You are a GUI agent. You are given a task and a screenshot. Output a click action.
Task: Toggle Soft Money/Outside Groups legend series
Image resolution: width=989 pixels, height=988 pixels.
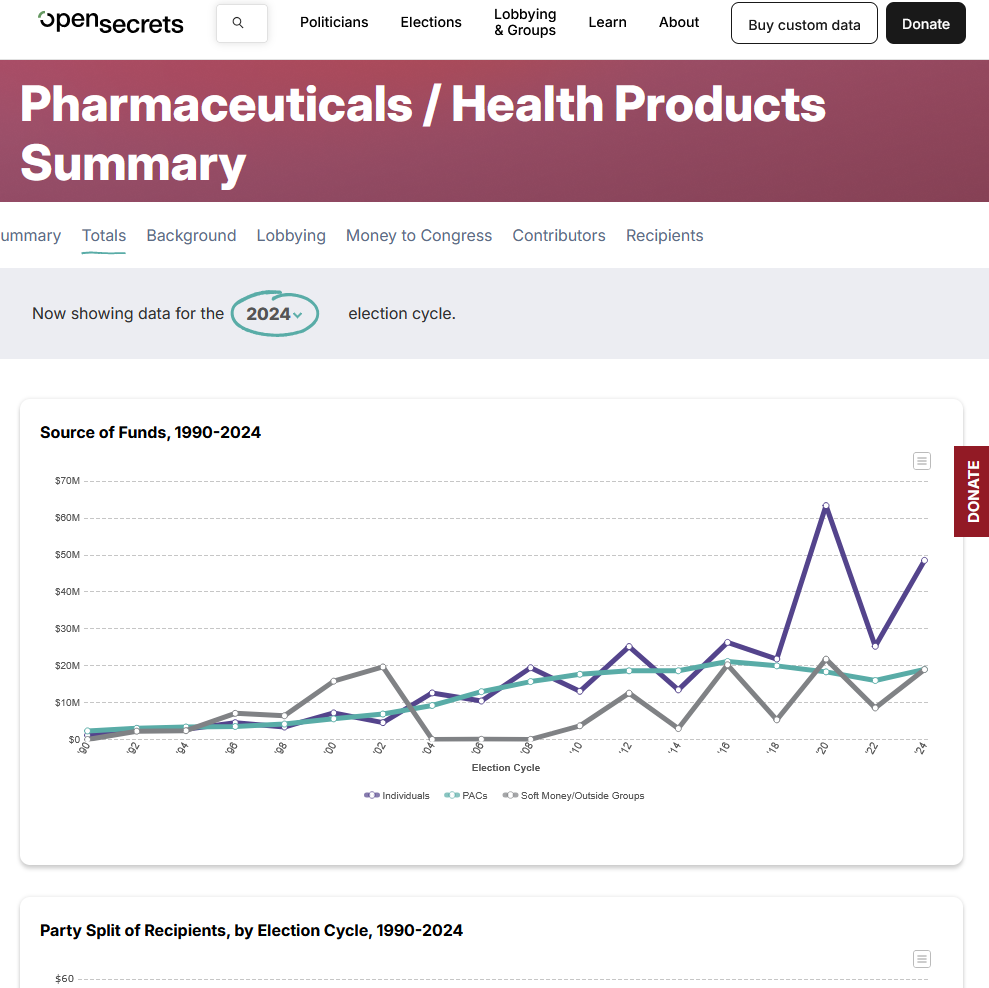tap(573, 796)
